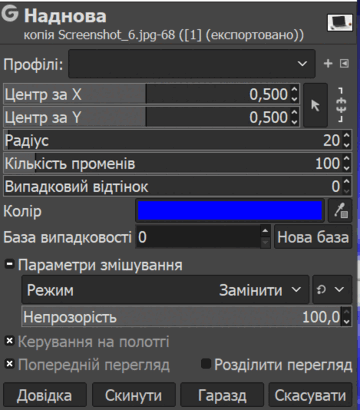Toggle the Попередній перегляд checkbox
360x410 pixels.
(10, 364)
